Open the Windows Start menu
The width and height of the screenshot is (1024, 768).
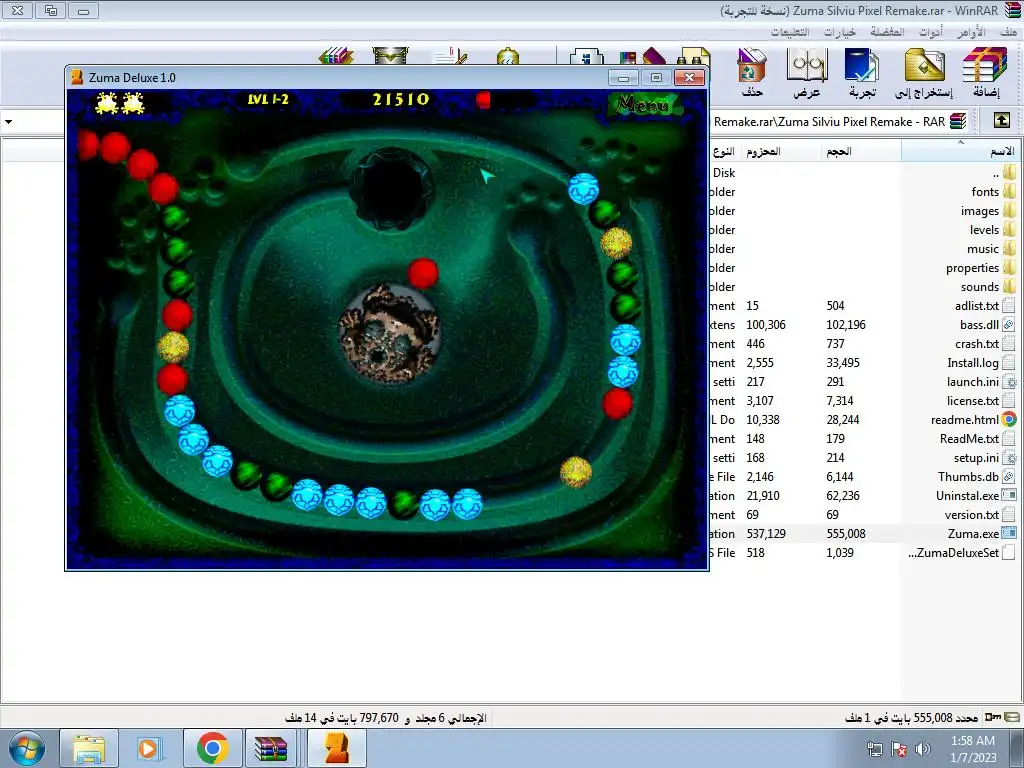point(27,748)
